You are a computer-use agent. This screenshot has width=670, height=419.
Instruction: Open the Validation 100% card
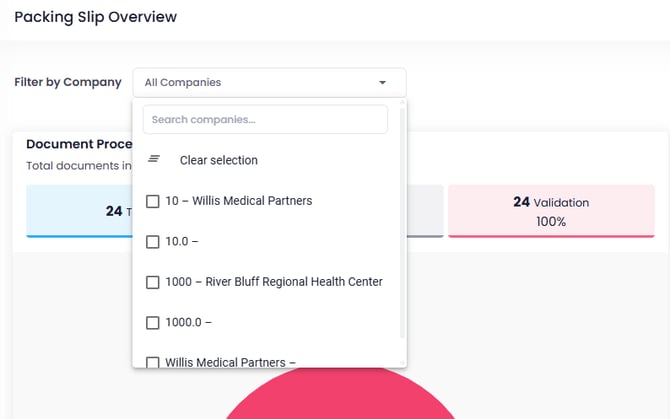551,211
